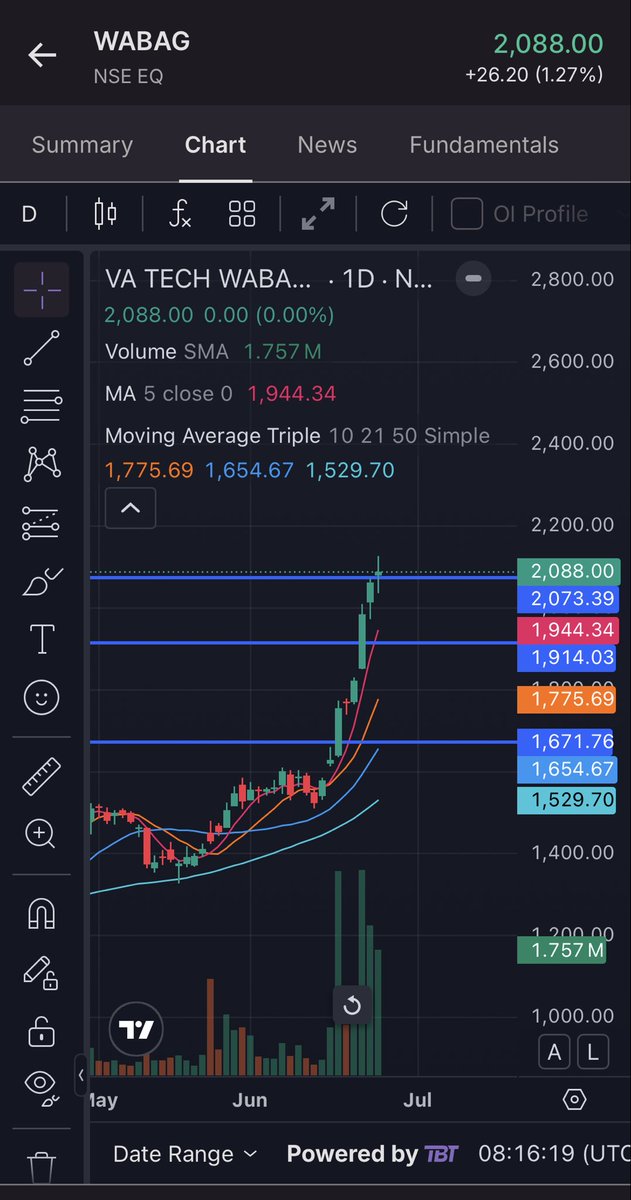The width and height of the screenshot is (631, 1200).
Task: Activate the zoom in magnifier tool
Action: [42, 833]
